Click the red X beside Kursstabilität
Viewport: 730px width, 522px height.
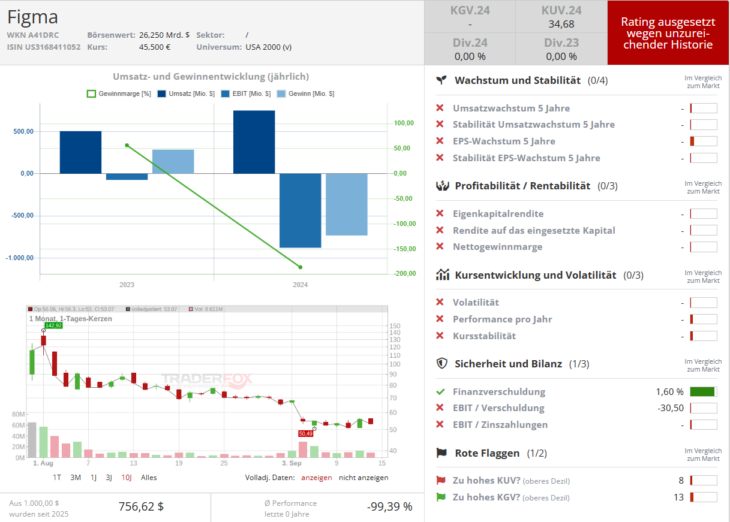tap(439, 336)
